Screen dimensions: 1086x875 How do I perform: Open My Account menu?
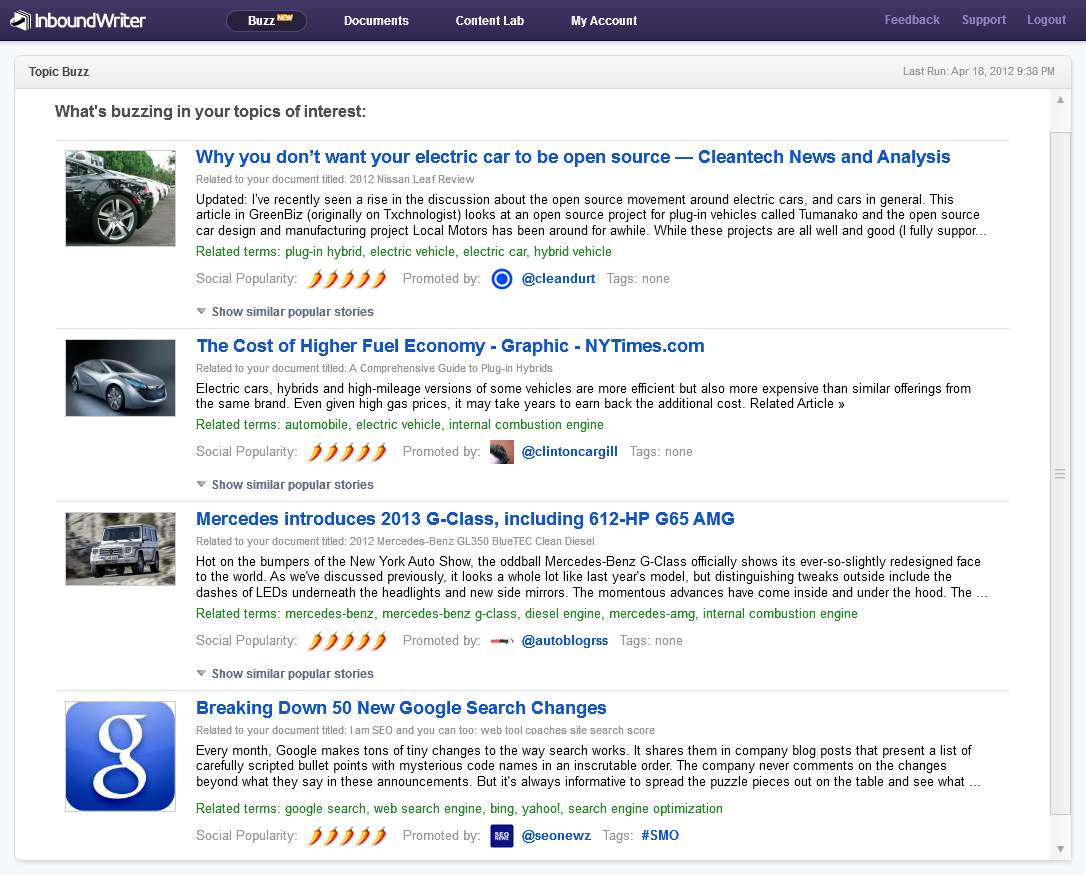click(604, 21)
